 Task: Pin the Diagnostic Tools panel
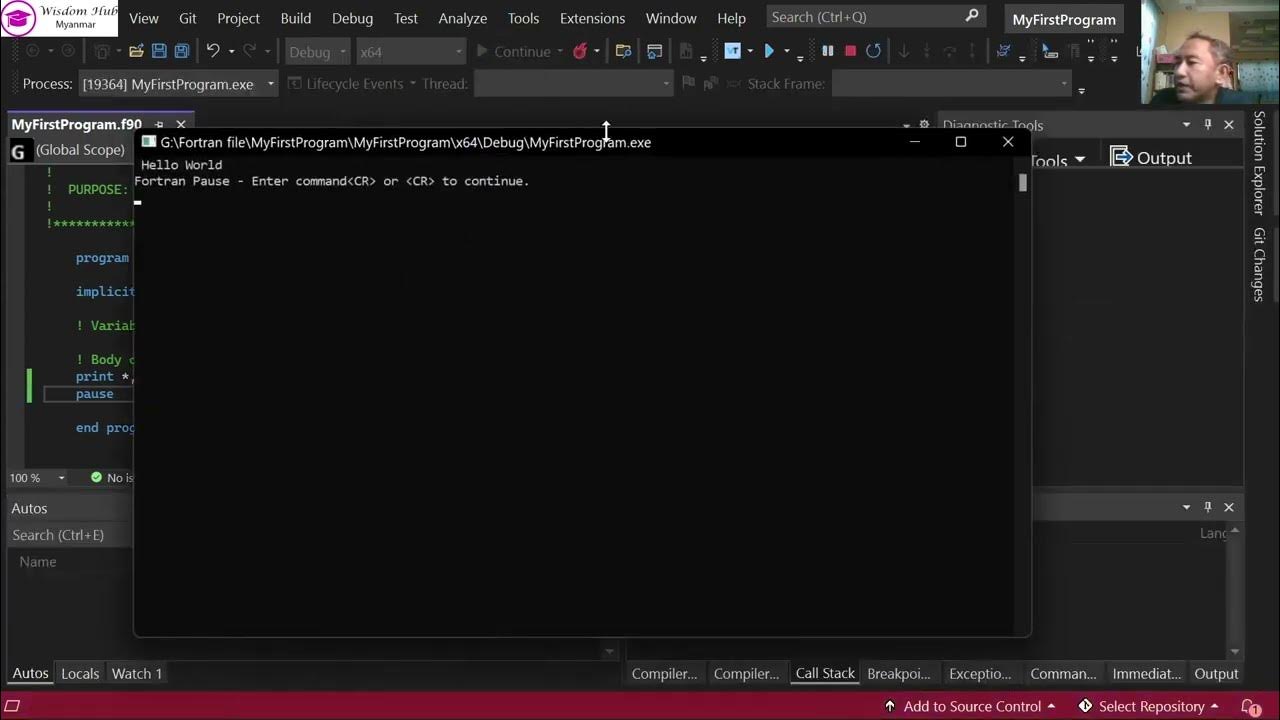1208,124
